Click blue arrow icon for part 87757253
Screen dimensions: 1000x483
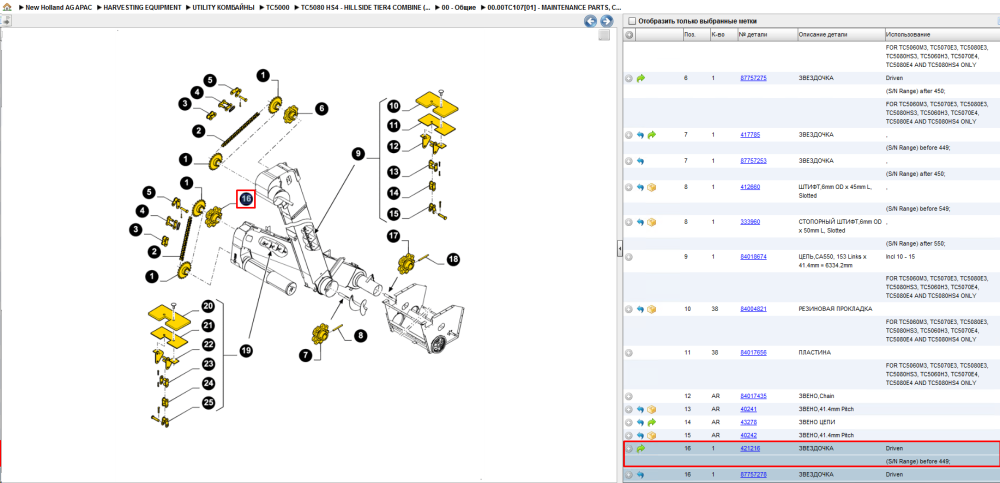641,161
